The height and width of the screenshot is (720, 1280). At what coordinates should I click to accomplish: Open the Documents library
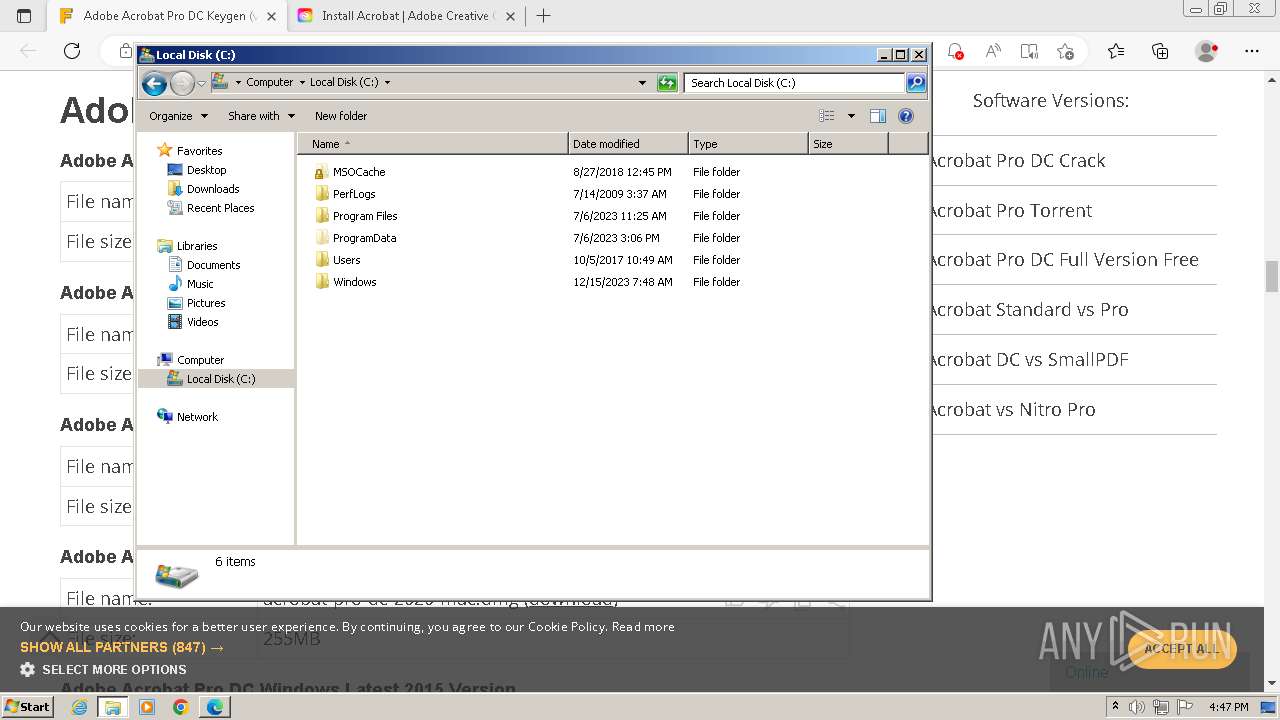(x=213, y=265)
